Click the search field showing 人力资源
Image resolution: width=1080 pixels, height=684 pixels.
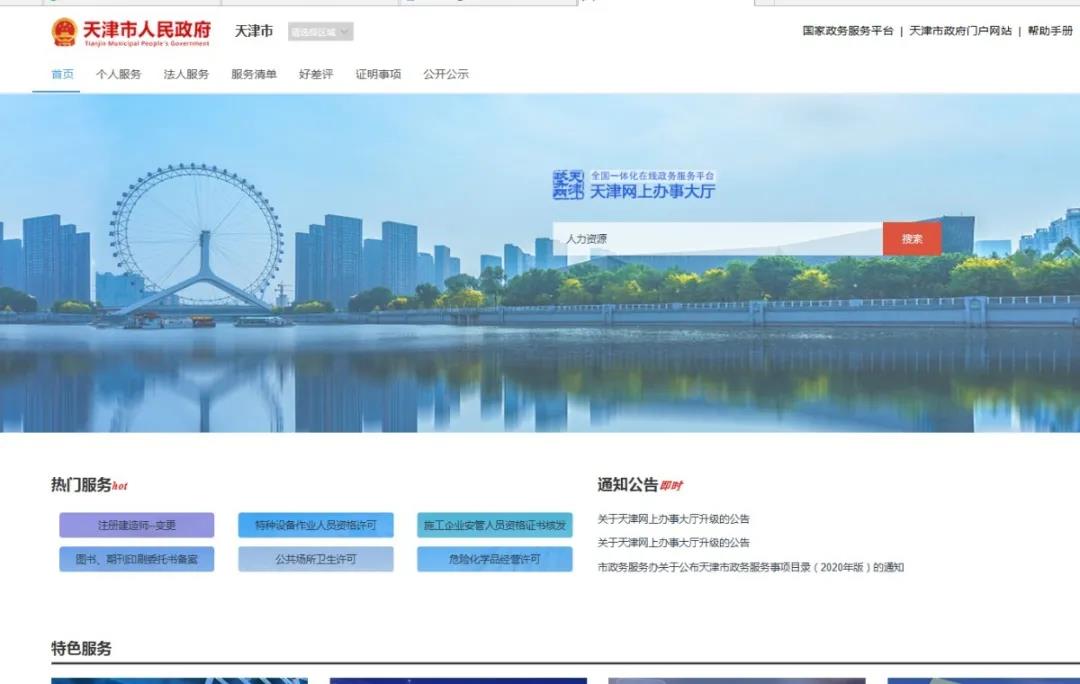[x=718, y=239]
